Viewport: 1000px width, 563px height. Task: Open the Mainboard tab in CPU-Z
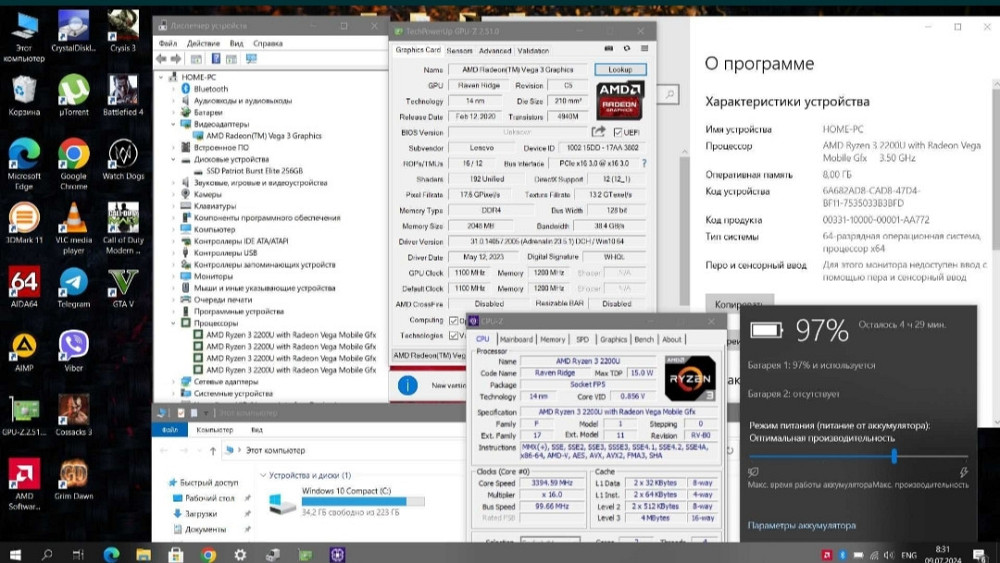(x=516, y=339)
